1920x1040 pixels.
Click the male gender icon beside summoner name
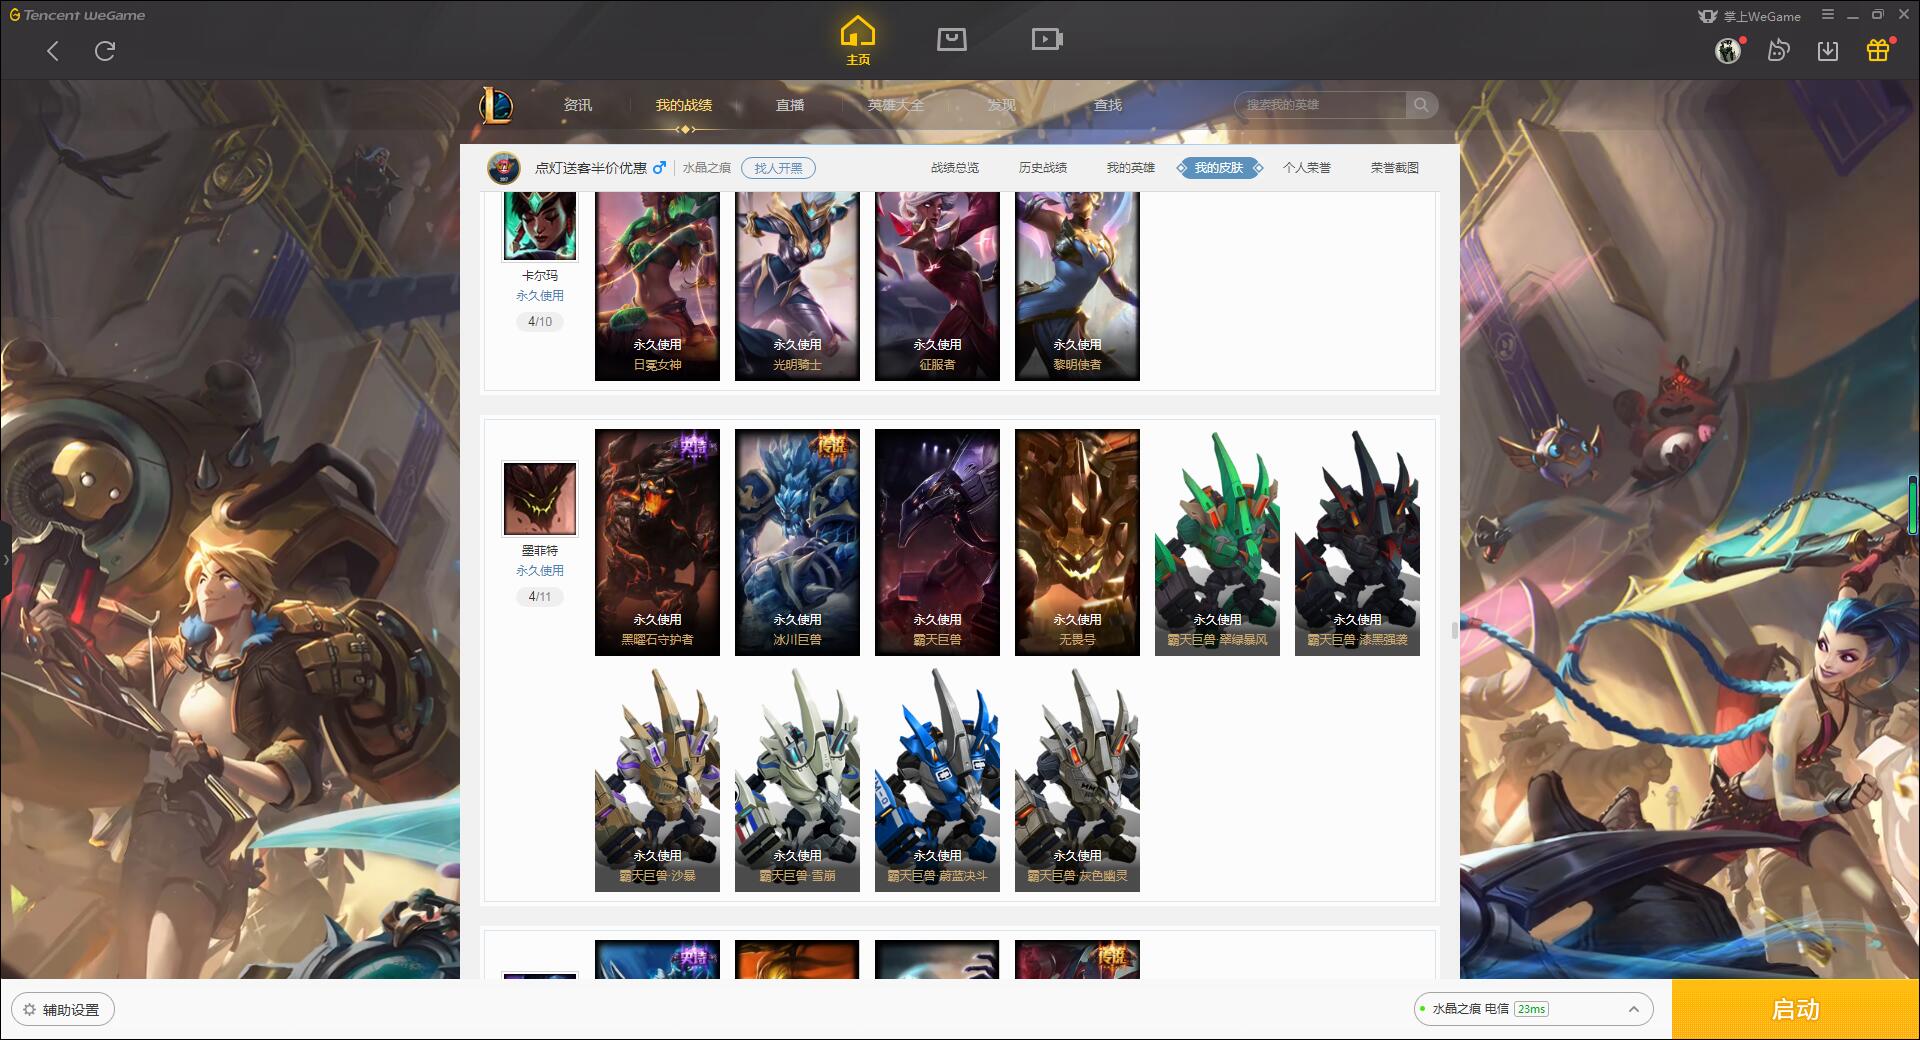[659, 168]
